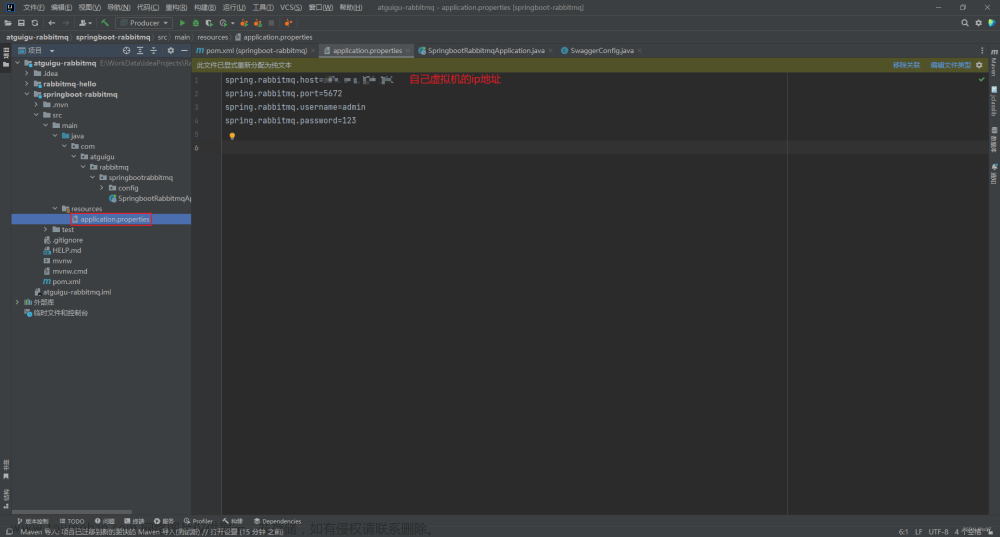Click the Build project hammer icon

[105, 23]
